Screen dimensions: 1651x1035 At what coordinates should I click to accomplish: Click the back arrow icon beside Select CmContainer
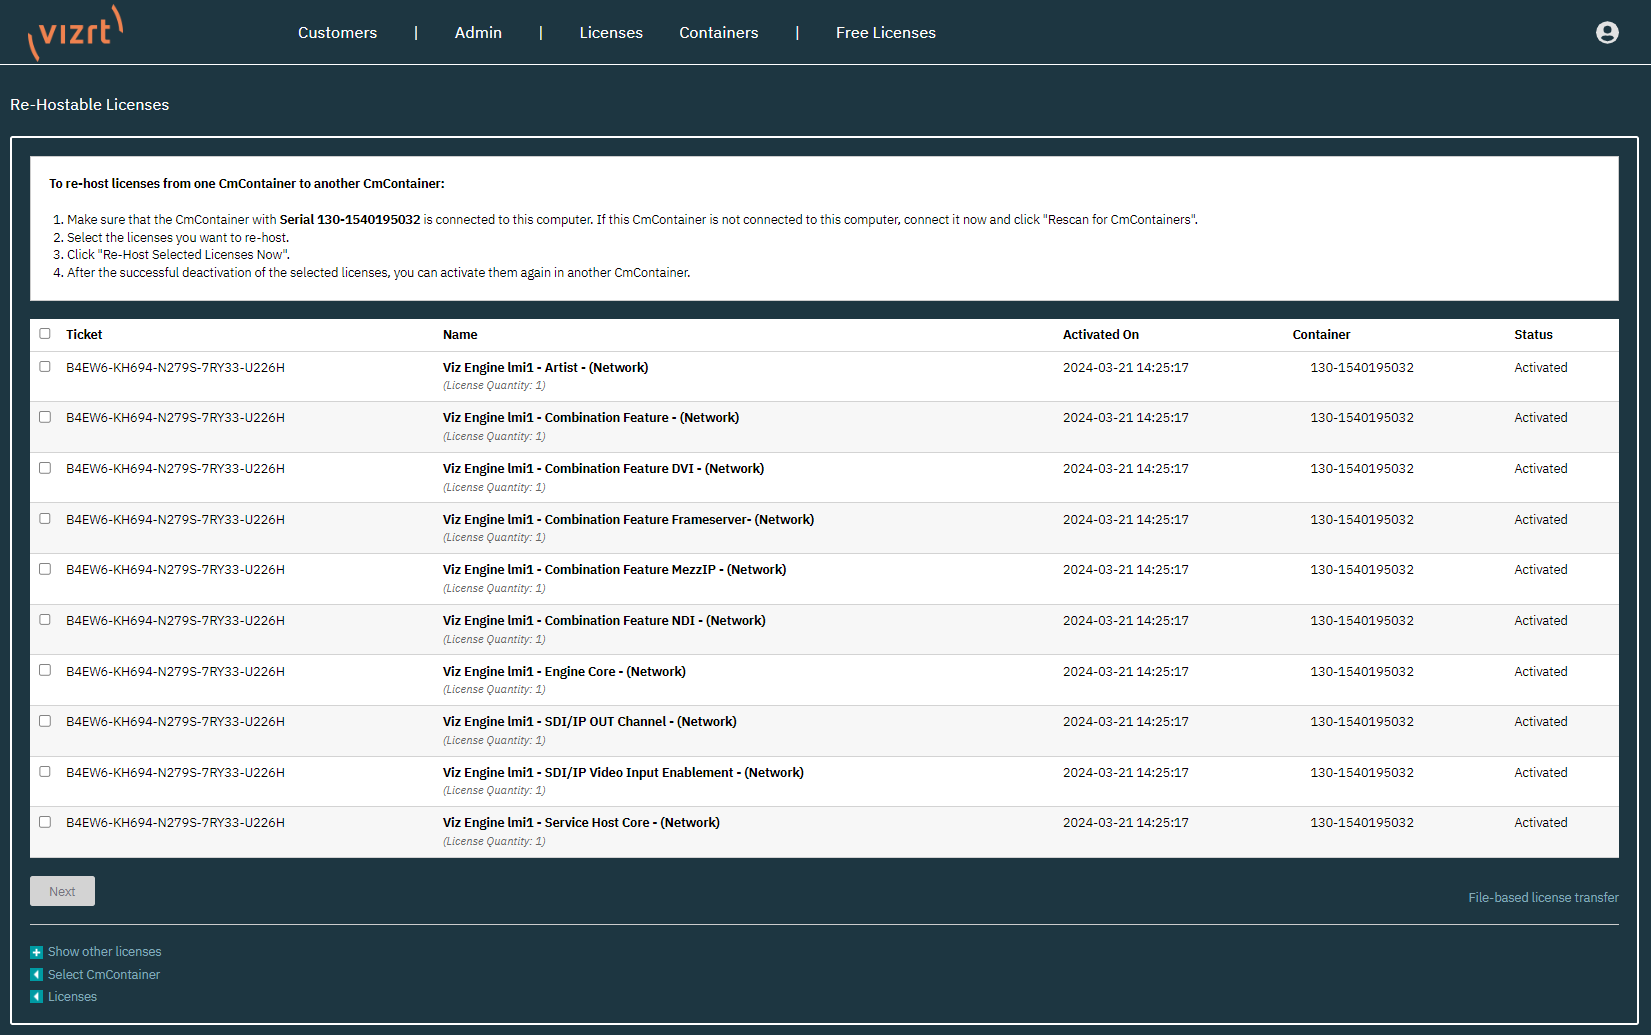pos(37,975)
